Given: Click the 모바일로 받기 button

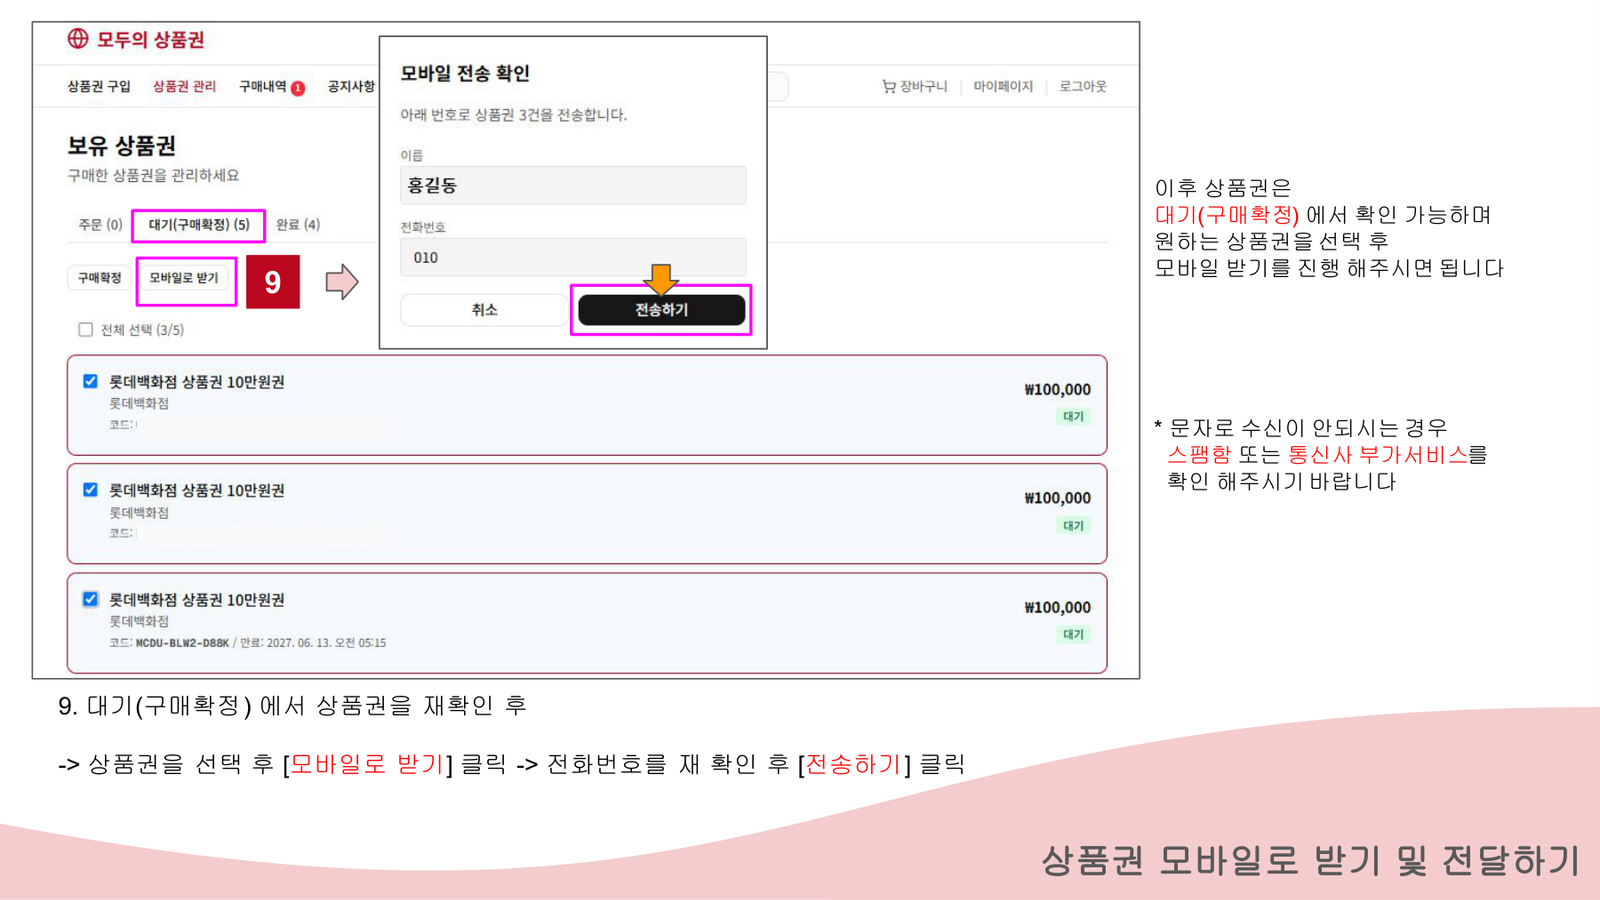Looking at the screenshot, I should tap(184, 278).
